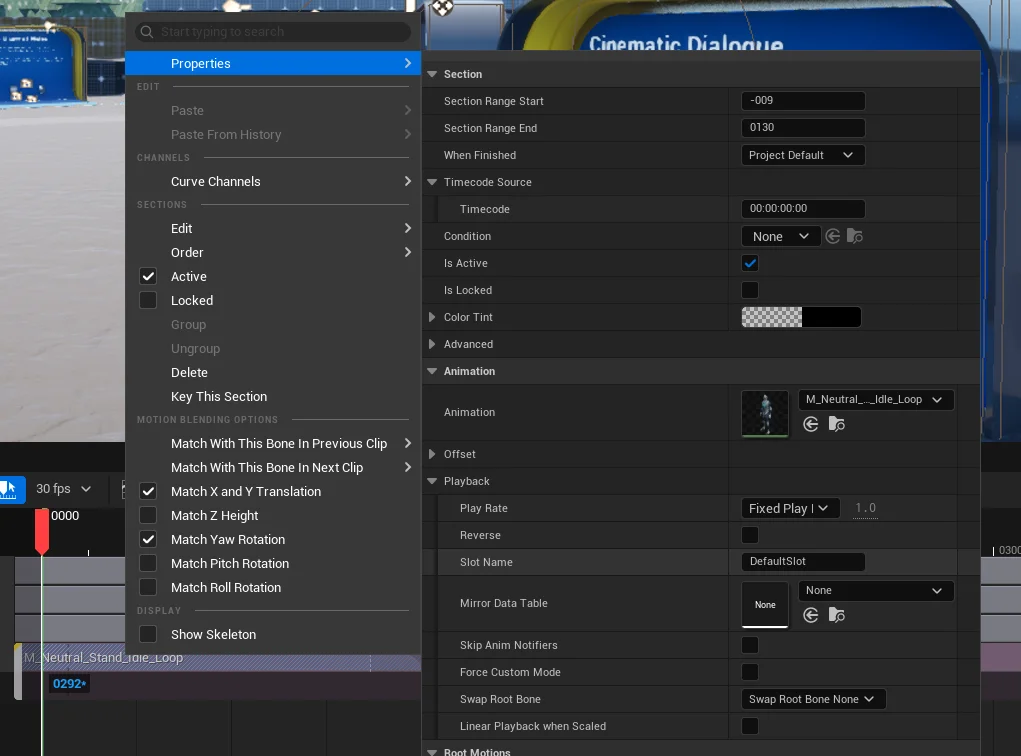Open the M_Neutral Idle_Loop animation dropdown
1021x756 pixels.
tap(876, 400)
